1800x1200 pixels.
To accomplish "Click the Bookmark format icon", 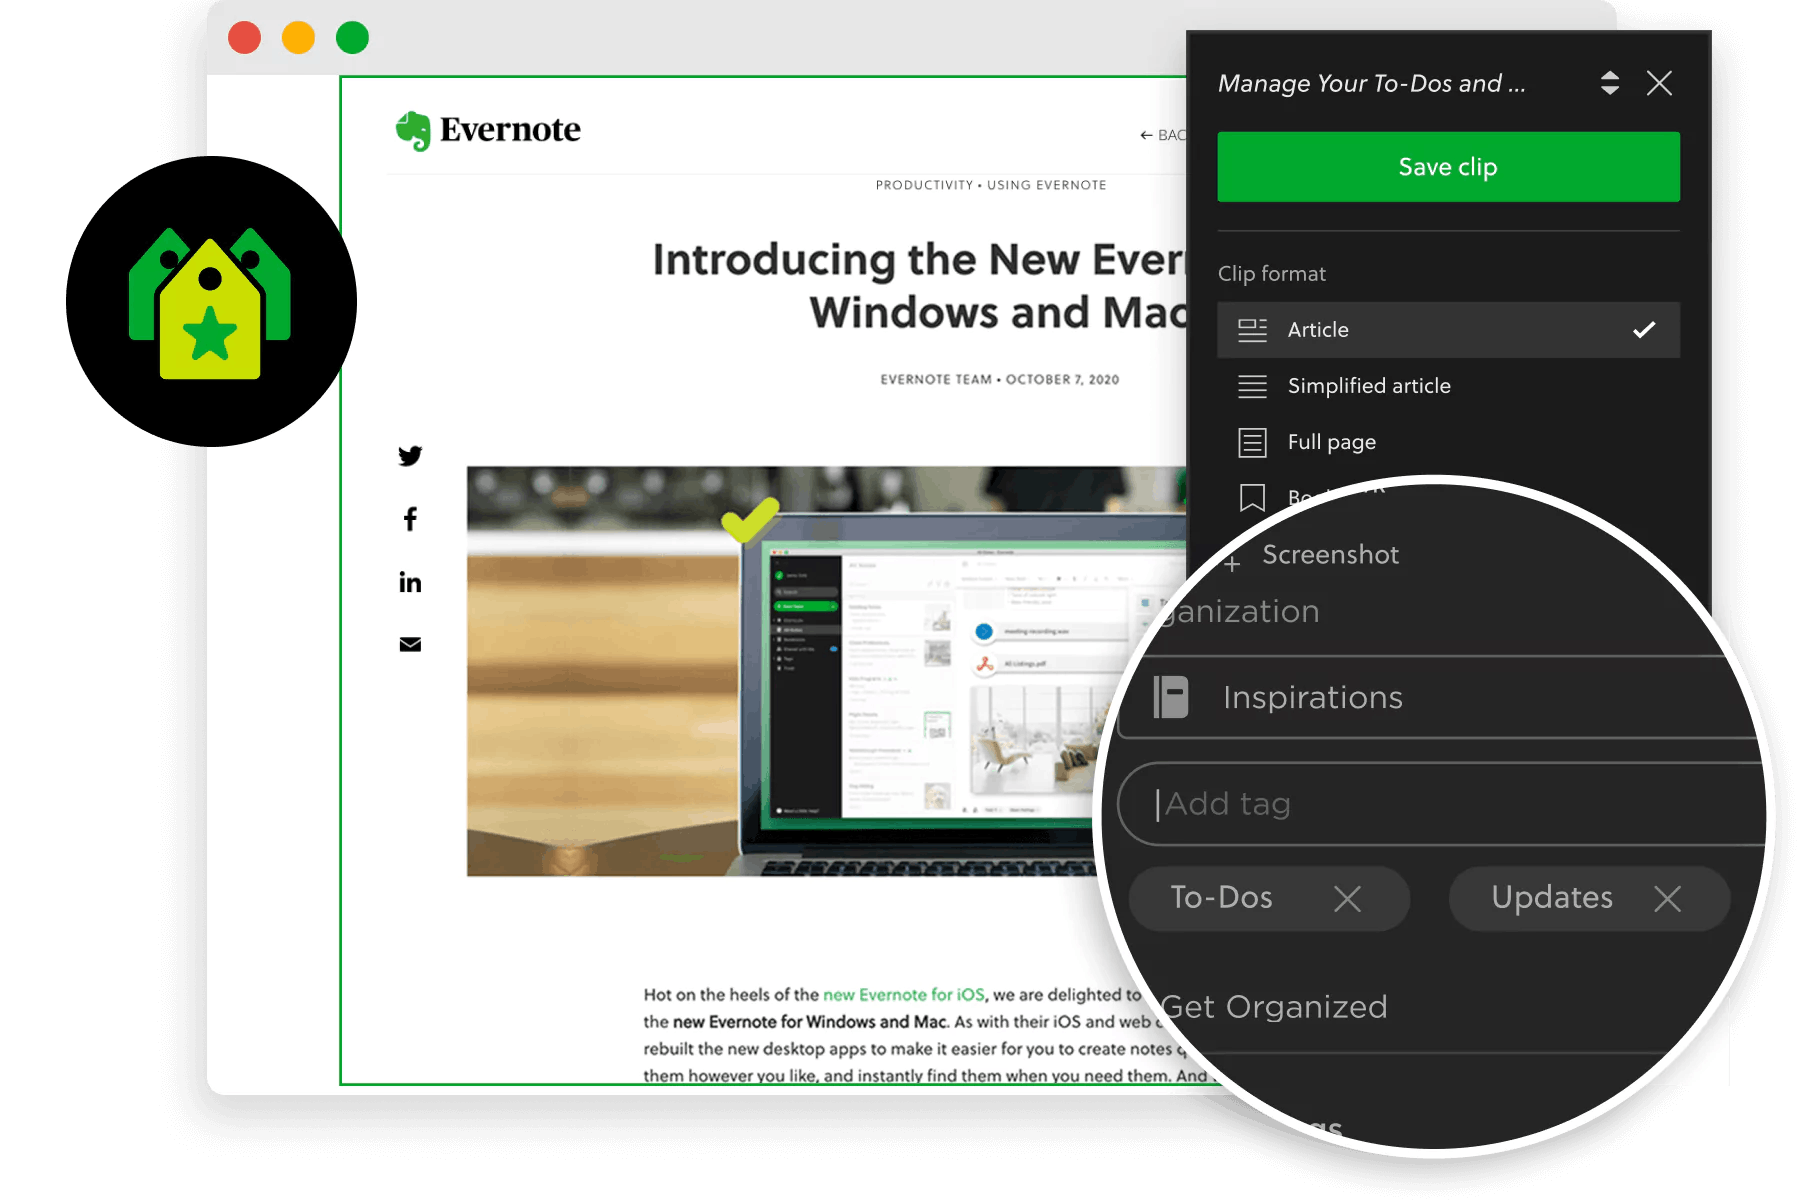I will [x=1252, y=497].
